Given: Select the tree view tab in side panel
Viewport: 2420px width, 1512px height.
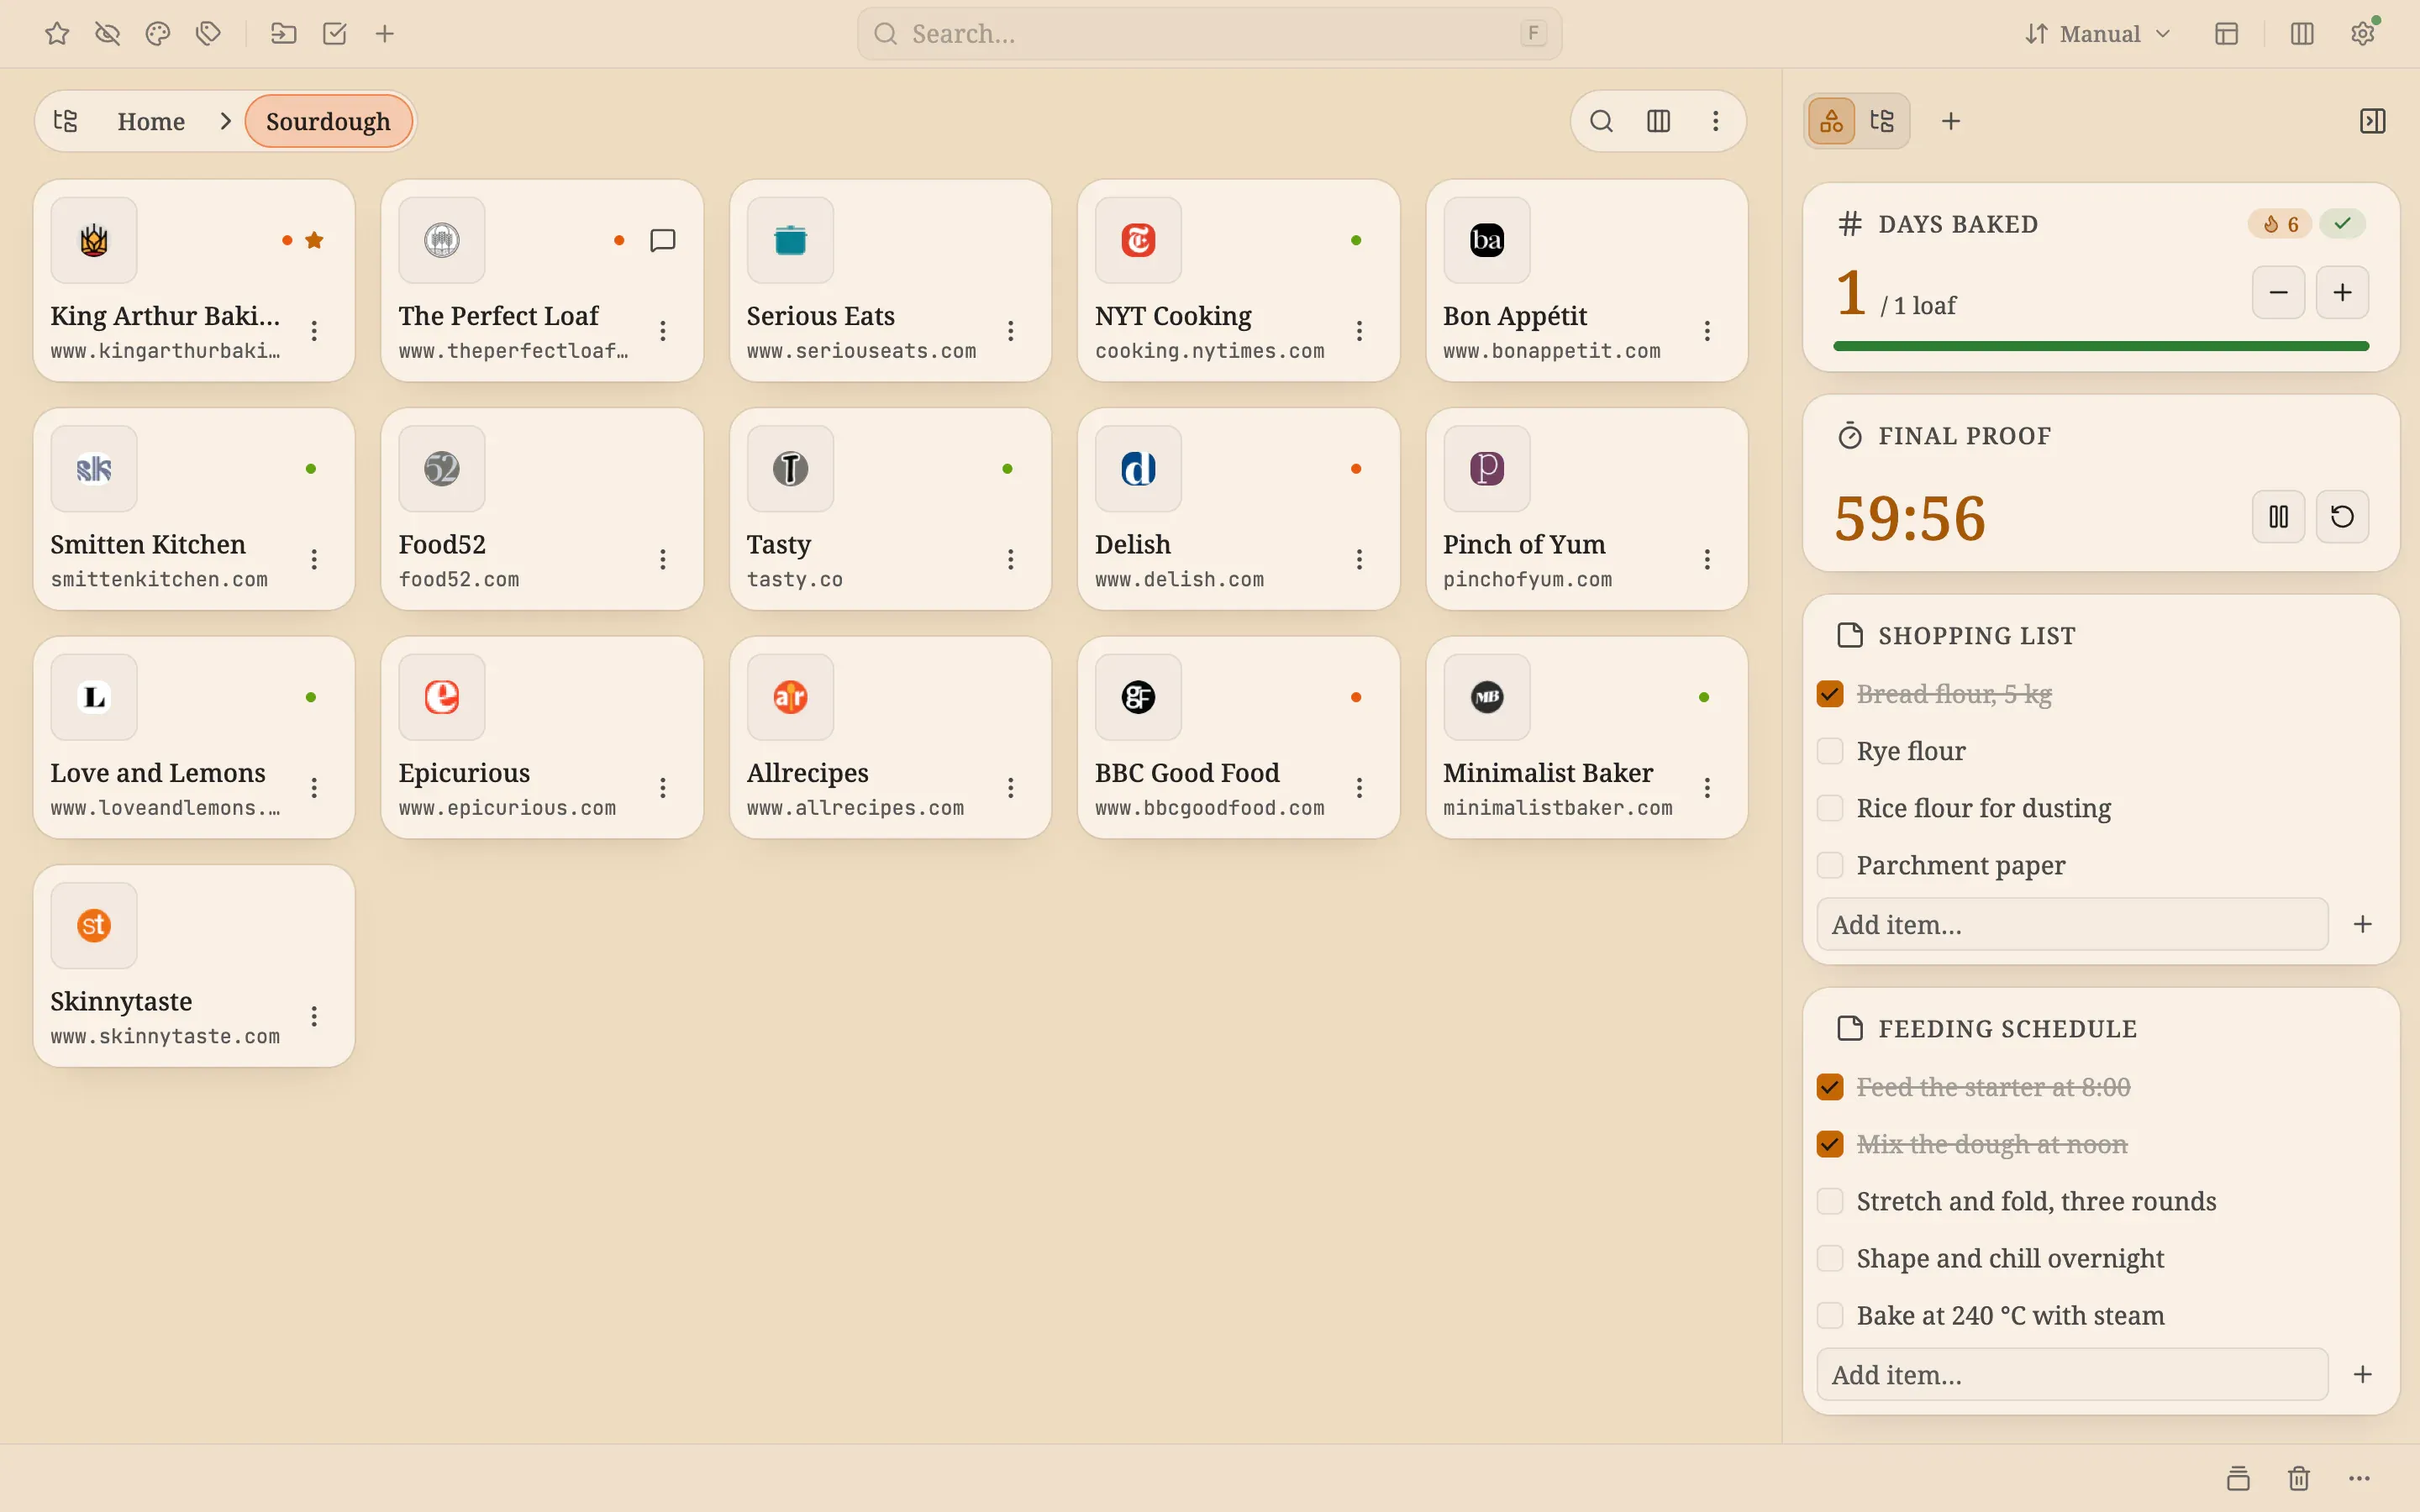Looking at the screenshot, I should click(1882, 121).
